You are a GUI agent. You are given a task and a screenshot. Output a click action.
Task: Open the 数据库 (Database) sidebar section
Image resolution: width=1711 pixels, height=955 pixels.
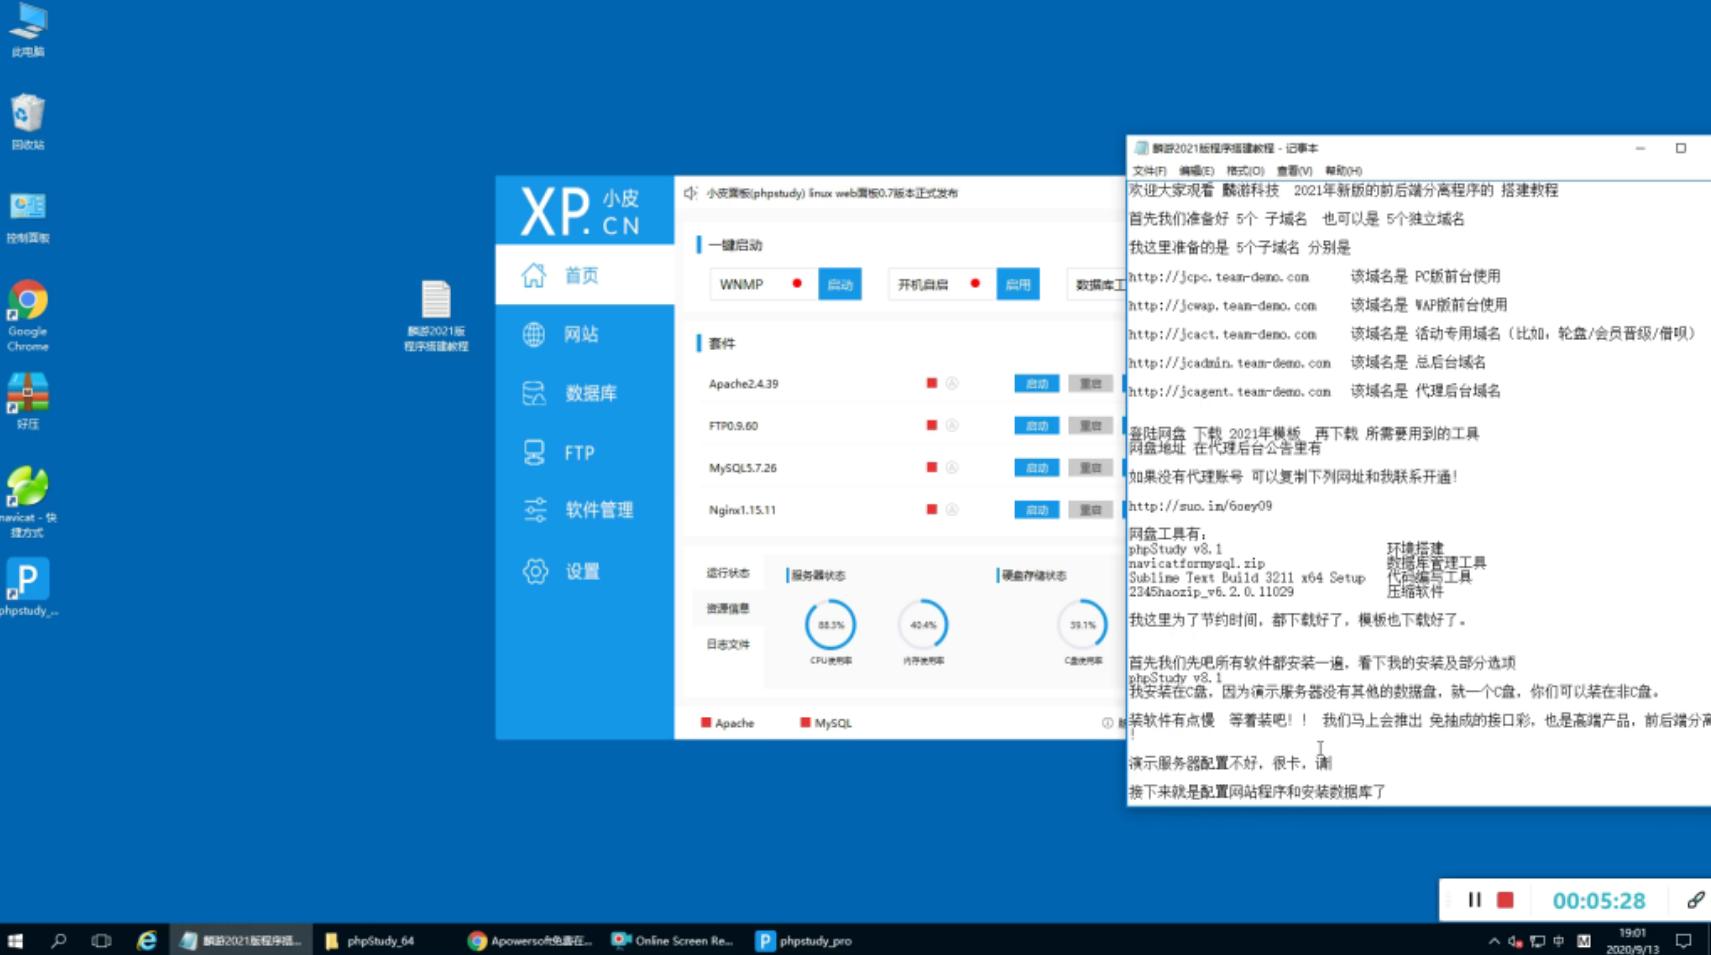coord(589,393)
